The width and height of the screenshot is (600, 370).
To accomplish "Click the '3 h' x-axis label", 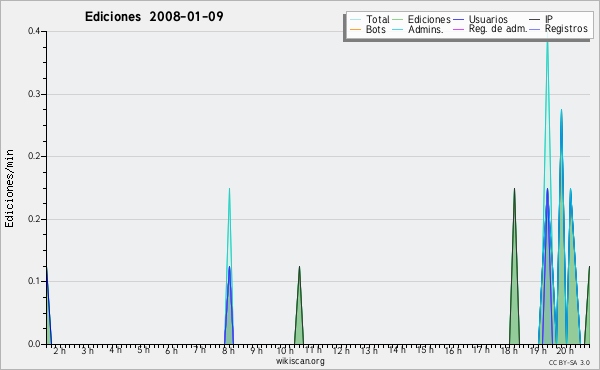I will [87, 351].
